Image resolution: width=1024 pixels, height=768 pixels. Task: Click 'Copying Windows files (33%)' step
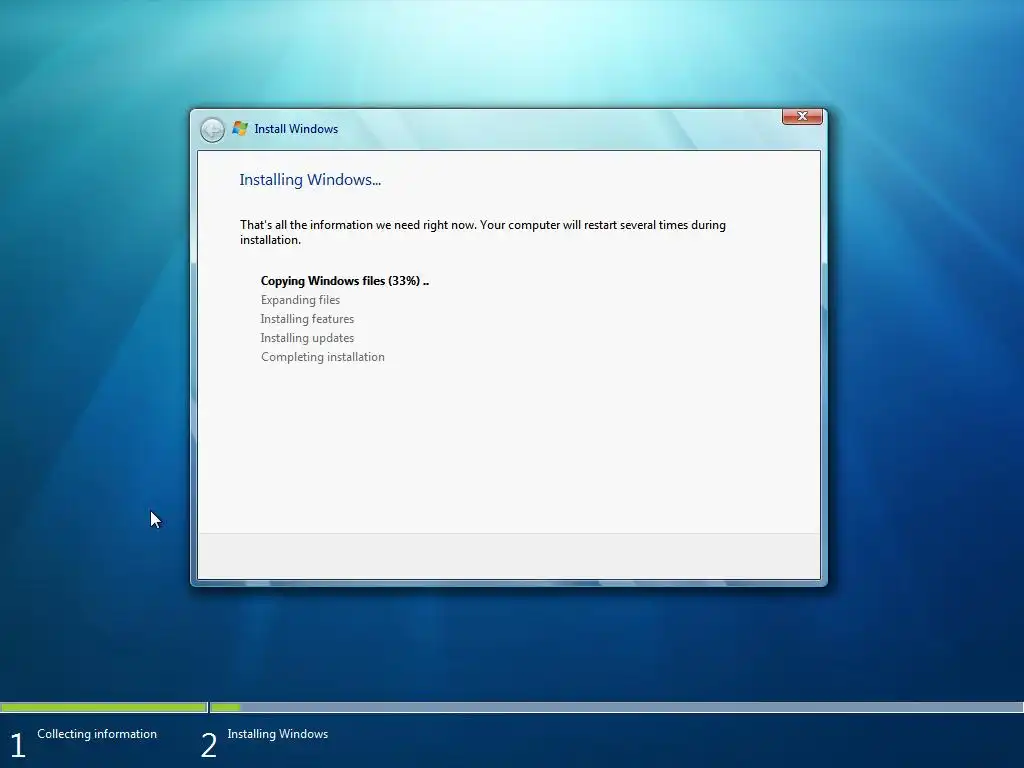click(x=345, y=281)
